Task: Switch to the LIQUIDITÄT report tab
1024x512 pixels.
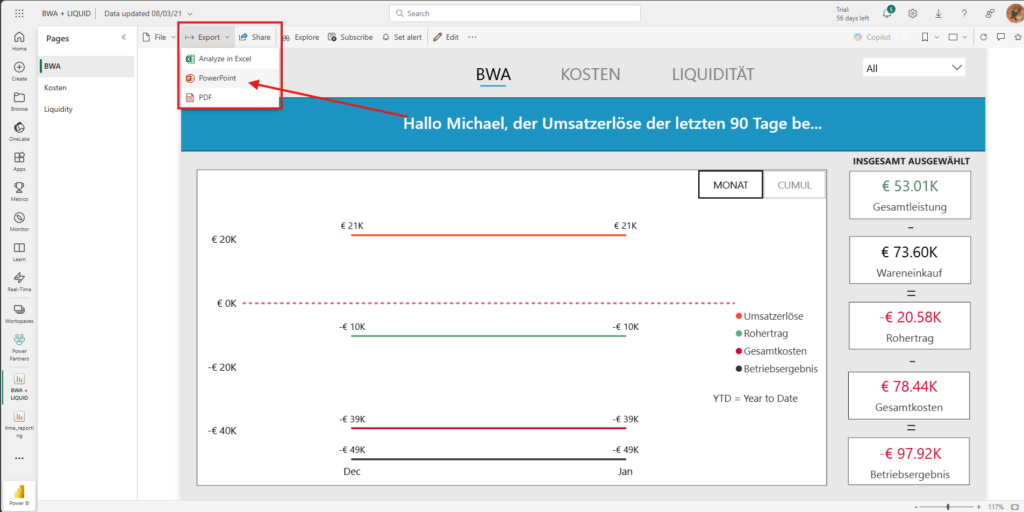Action: (713, 74)
